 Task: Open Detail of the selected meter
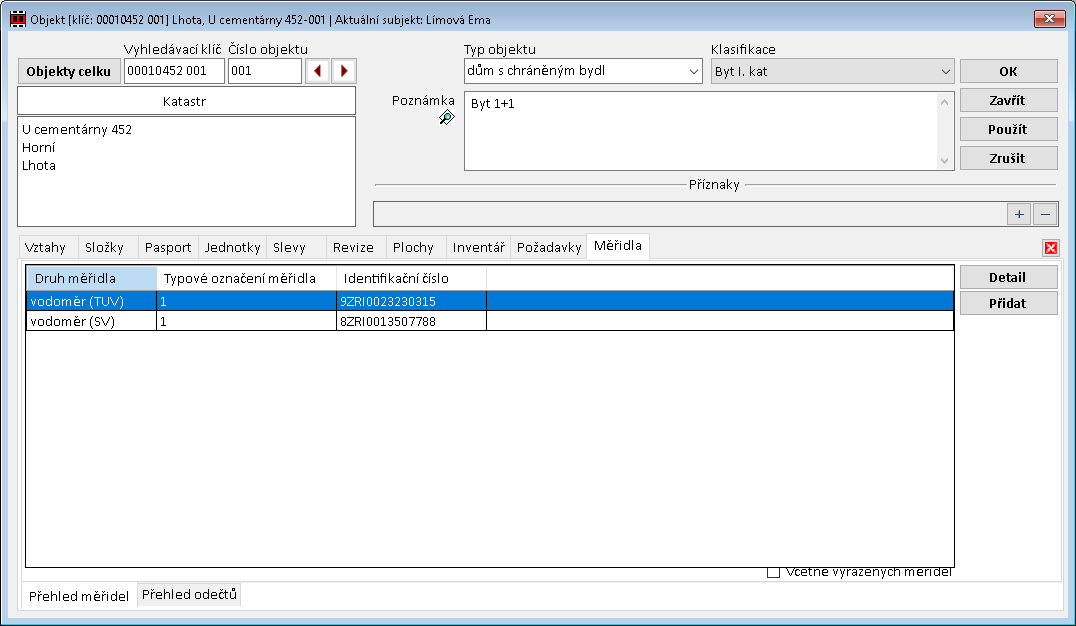(x=1008, y=277)
